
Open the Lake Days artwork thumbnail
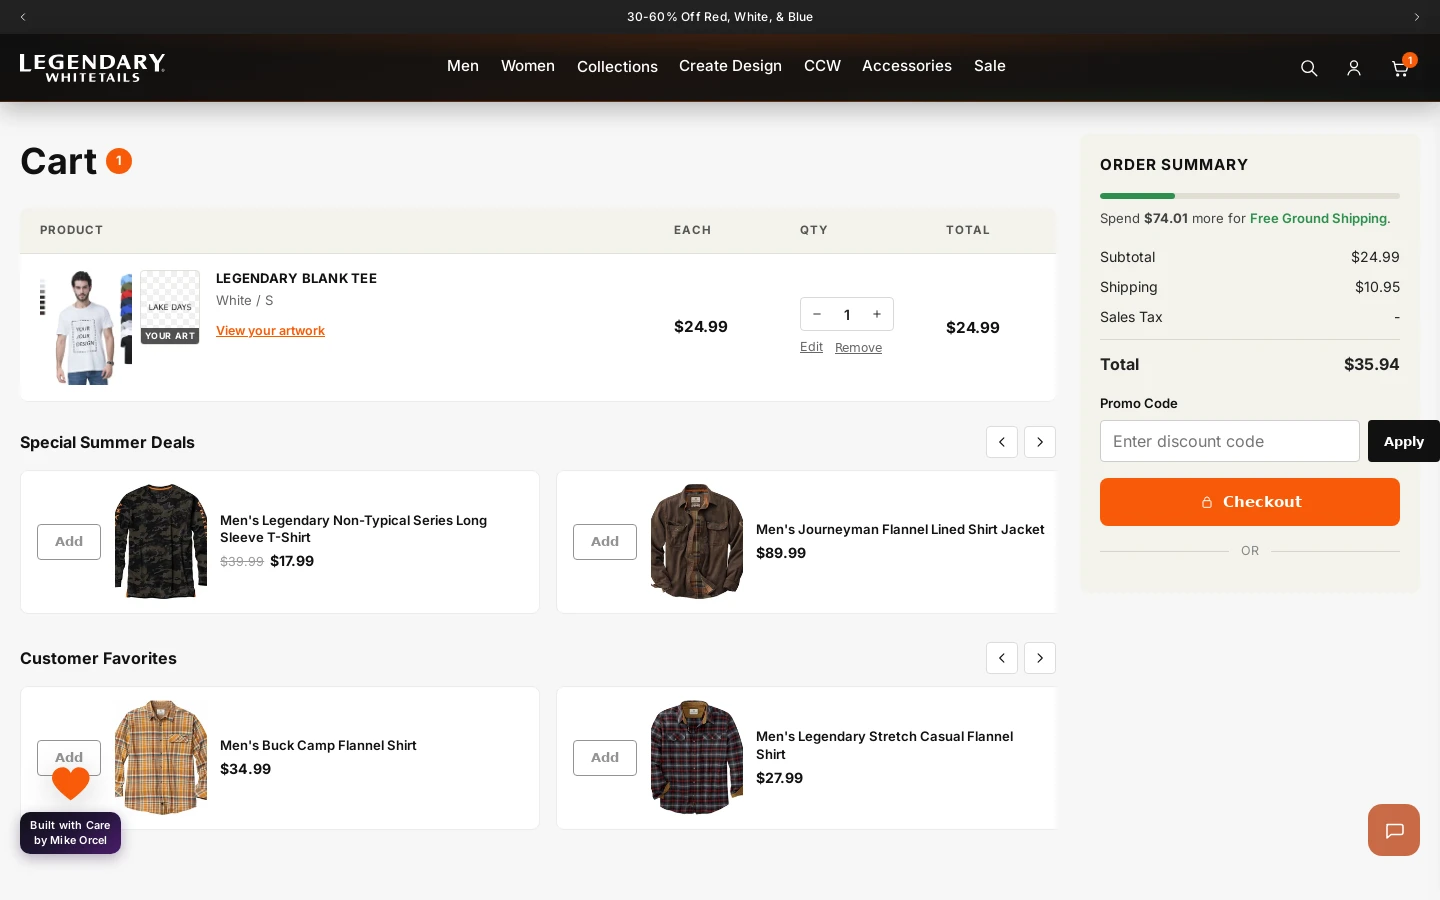pyautogui.click(x=170, y=307)
